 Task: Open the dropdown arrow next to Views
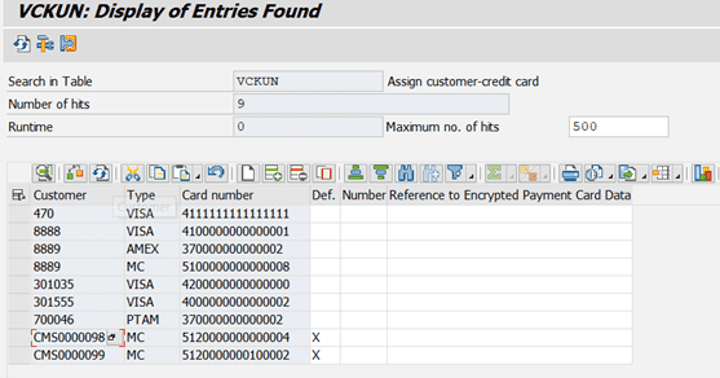pos(610,175)
